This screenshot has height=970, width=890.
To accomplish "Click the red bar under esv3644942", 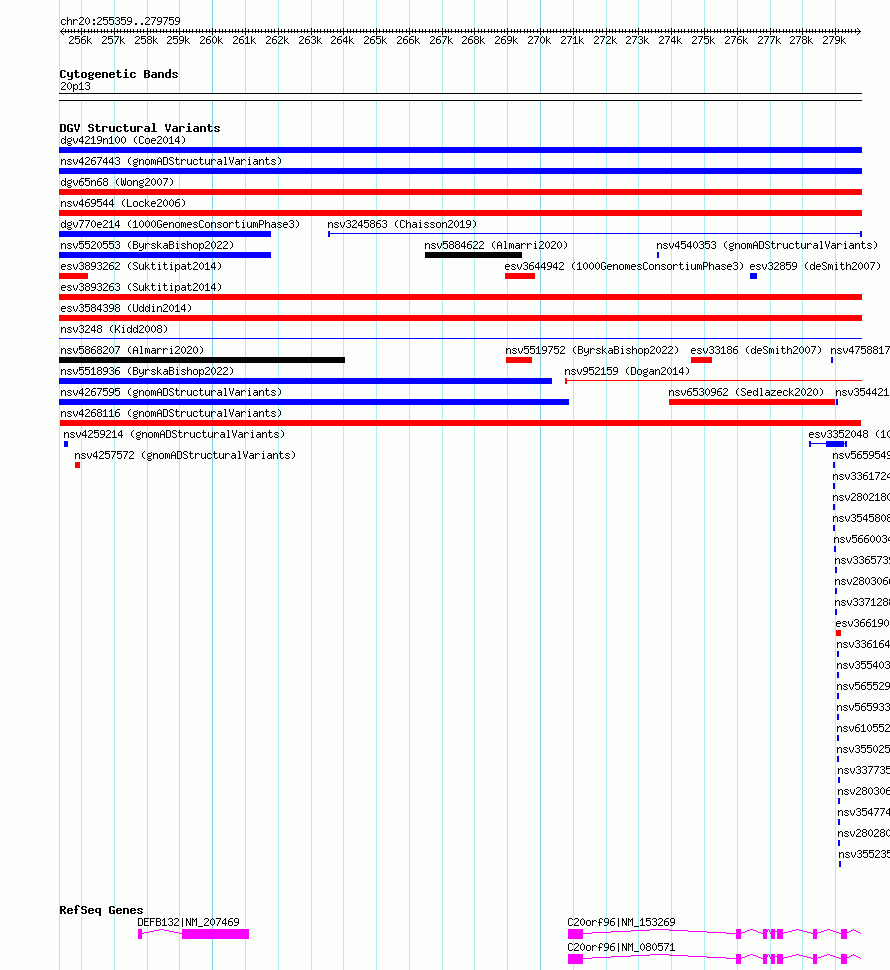I will (x=520, y=276).
